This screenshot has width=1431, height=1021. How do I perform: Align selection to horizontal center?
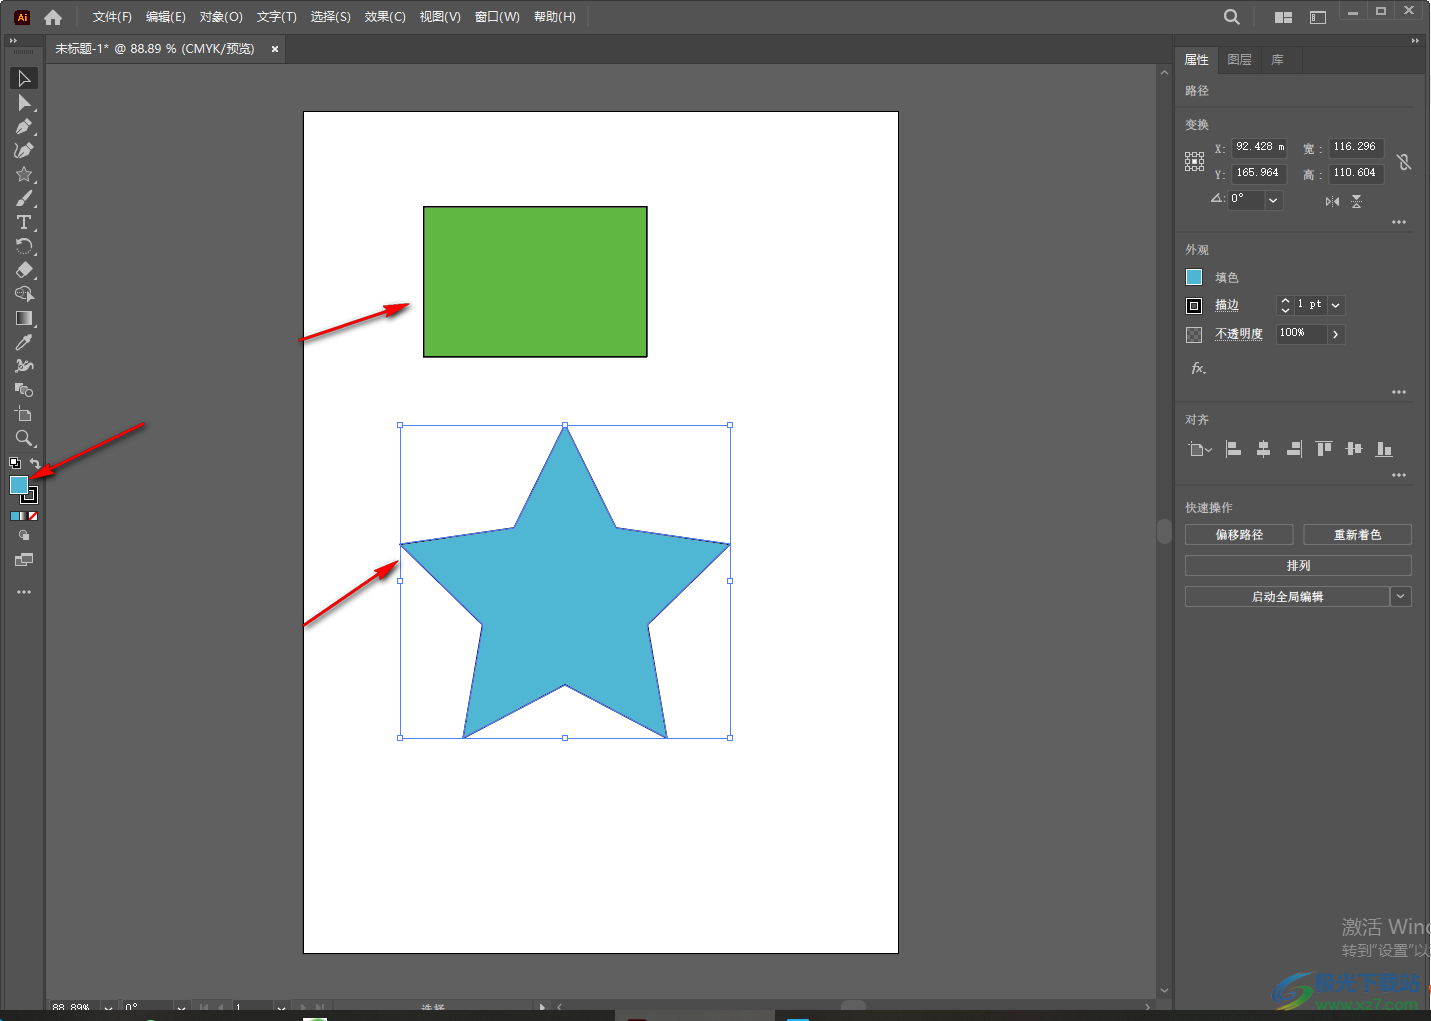(1264, 449)
